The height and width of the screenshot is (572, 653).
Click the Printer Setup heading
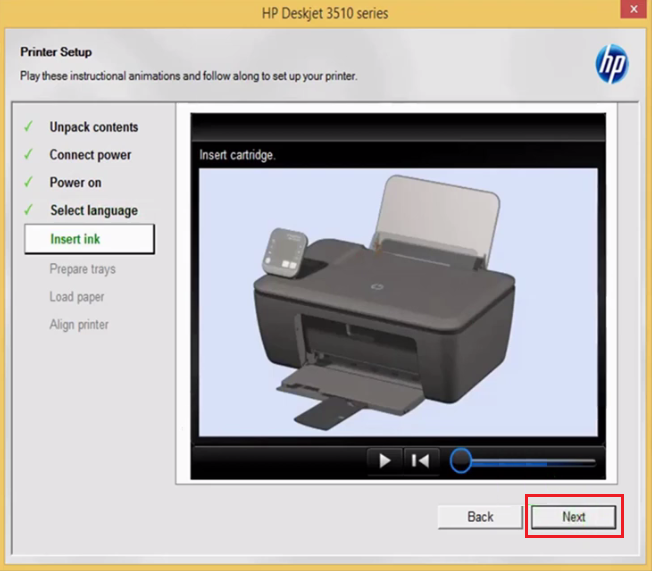[56, 52]
